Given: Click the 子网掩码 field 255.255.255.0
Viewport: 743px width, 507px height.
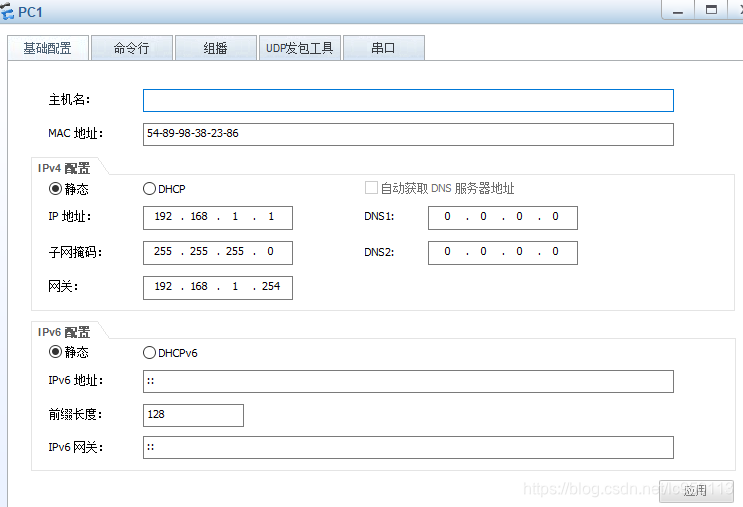Looking at the screenshot, I should click(x=217, y=253).
